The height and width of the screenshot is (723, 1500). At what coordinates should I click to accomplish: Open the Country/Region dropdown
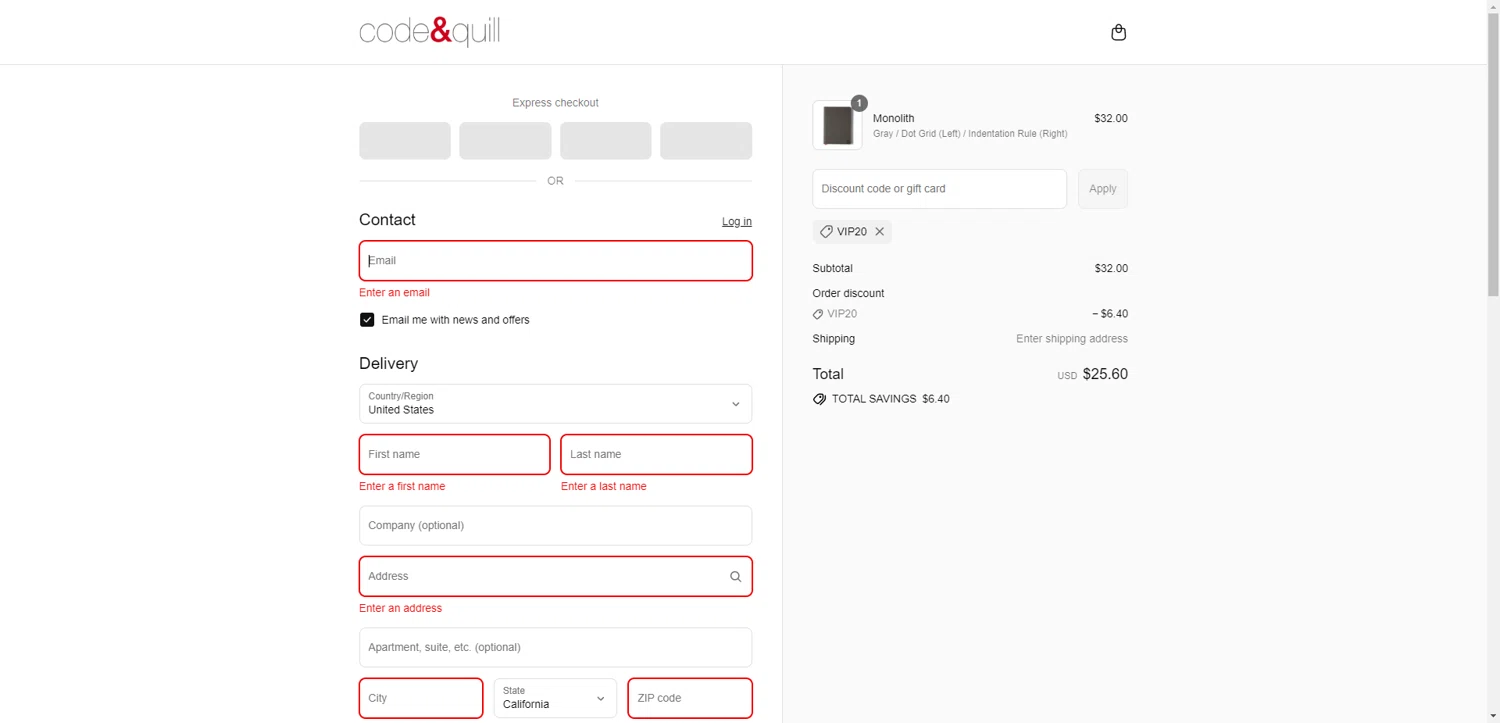click(556, 404)
